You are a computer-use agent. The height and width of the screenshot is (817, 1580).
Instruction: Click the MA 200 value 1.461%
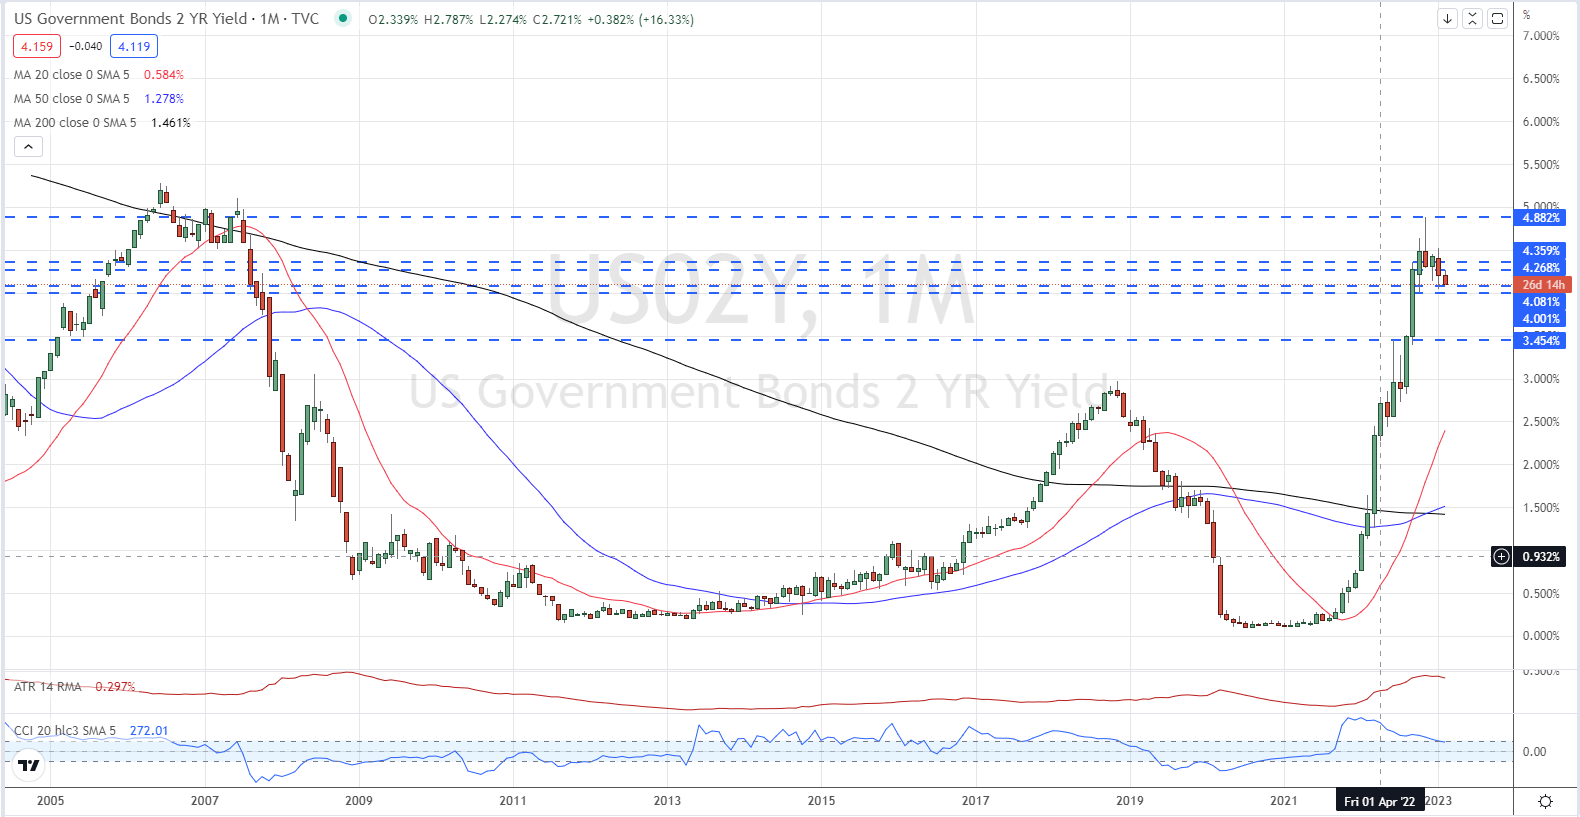(171, 122)
